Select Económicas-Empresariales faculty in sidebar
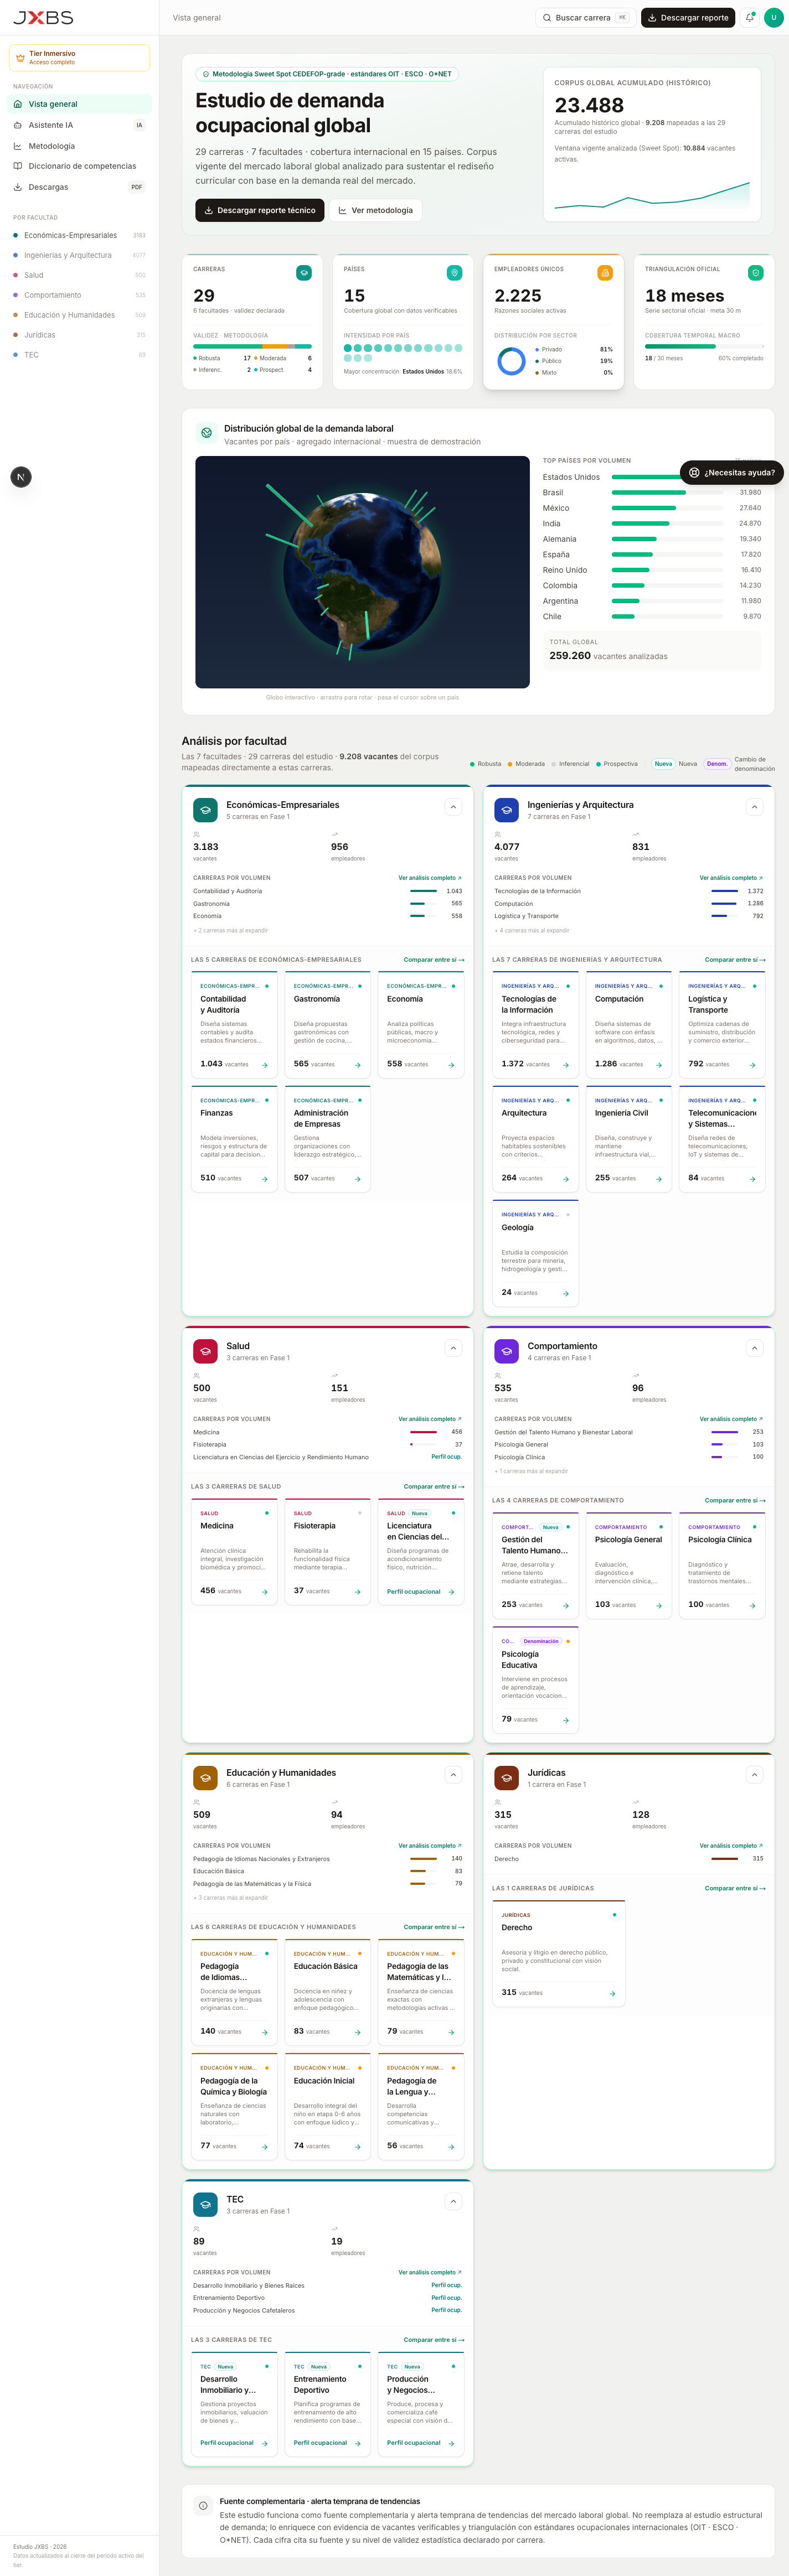The image size is (789, 2576). coord(79,236)
